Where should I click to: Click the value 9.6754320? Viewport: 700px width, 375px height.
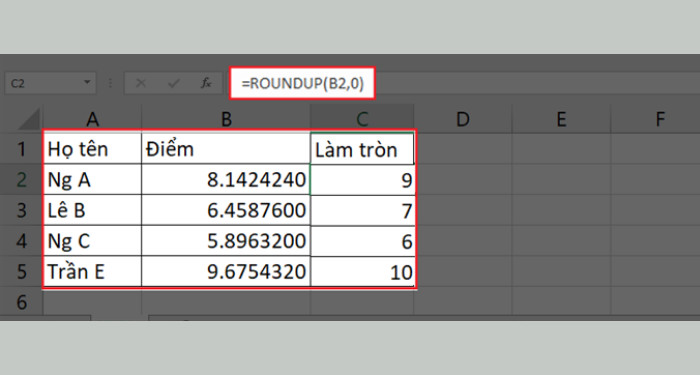click(x=226, y=271)
